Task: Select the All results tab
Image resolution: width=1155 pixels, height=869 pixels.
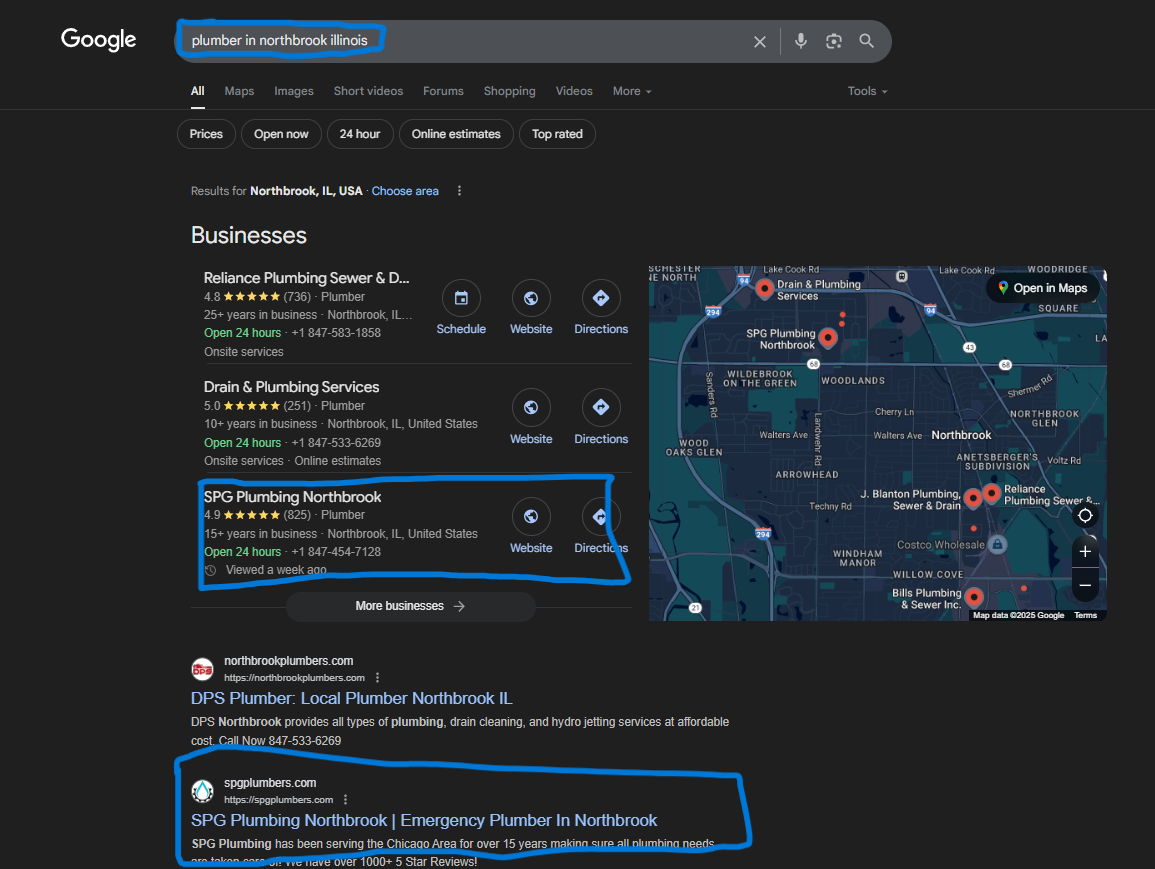Action: 197,91
